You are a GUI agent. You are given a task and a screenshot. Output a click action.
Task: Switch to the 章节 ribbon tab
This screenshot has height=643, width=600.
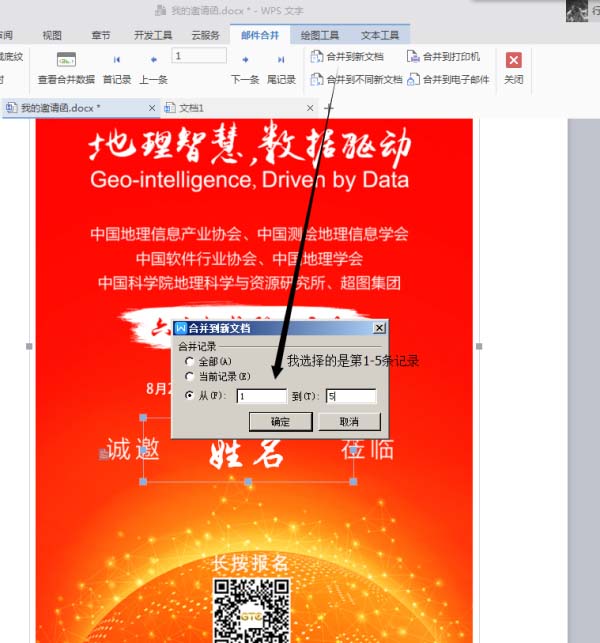[101, 35]
